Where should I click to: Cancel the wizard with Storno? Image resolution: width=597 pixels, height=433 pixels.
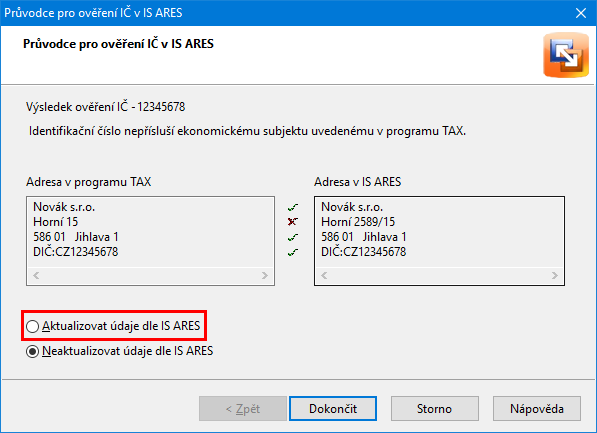434,409
